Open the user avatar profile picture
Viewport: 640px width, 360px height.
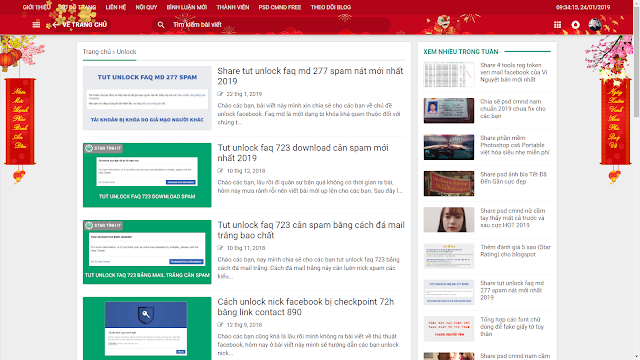click(595, 24)
